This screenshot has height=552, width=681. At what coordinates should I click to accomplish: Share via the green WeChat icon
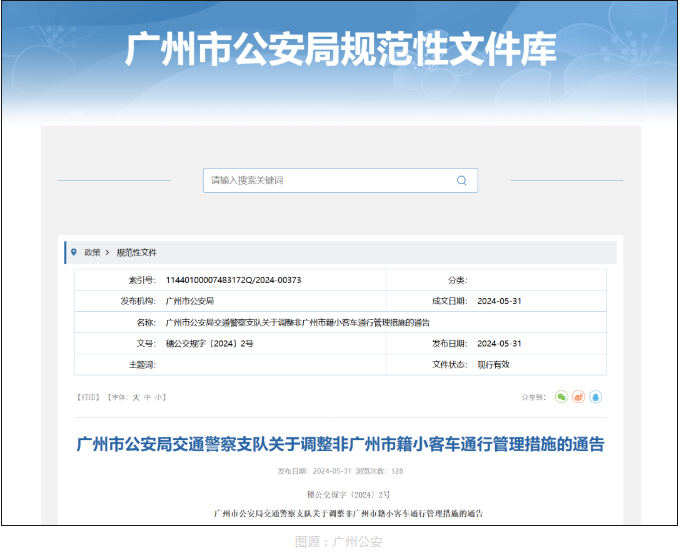click(x=561, y=397)
